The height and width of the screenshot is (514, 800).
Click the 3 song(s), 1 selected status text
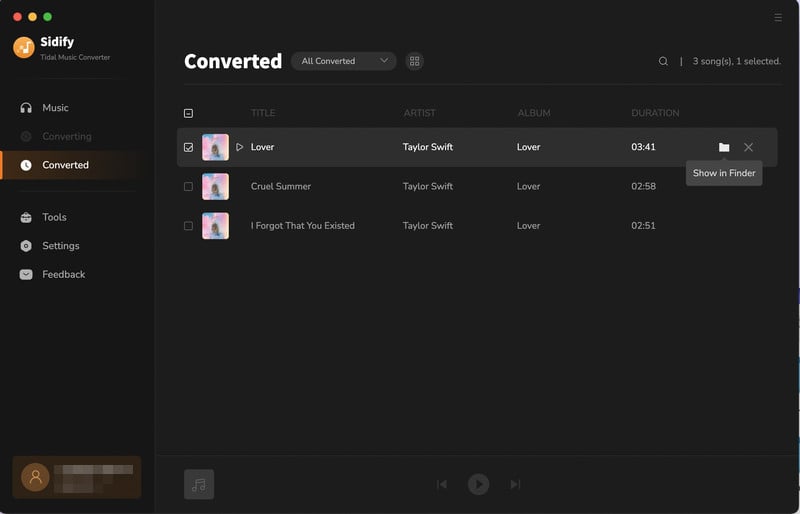point(736,61)
